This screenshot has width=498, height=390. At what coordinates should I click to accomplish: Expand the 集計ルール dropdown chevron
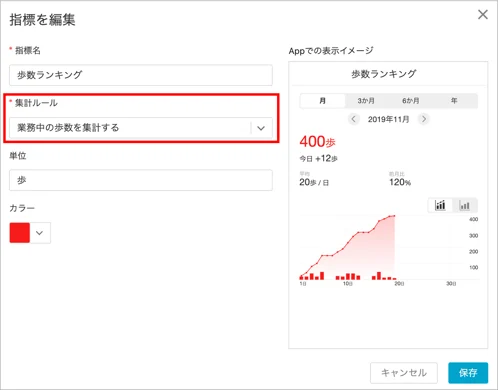pos(261,128)
